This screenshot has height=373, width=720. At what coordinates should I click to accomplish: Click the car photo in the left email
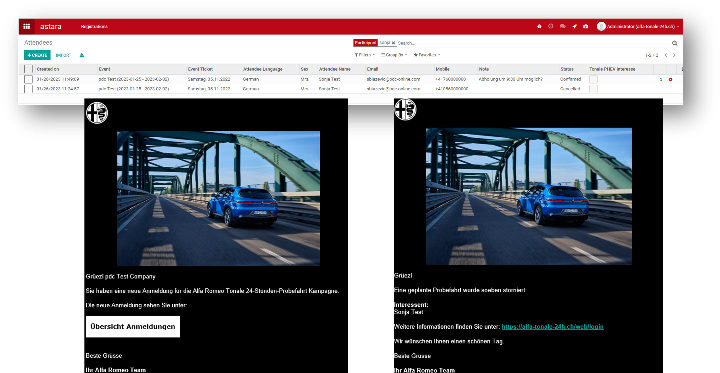[x=218, y=198]
